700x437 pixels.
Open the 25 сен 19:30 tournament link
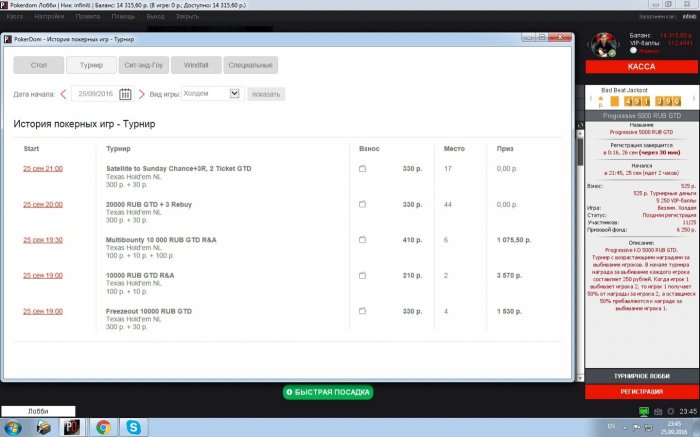pyautogui.click(x=43, y=240)
